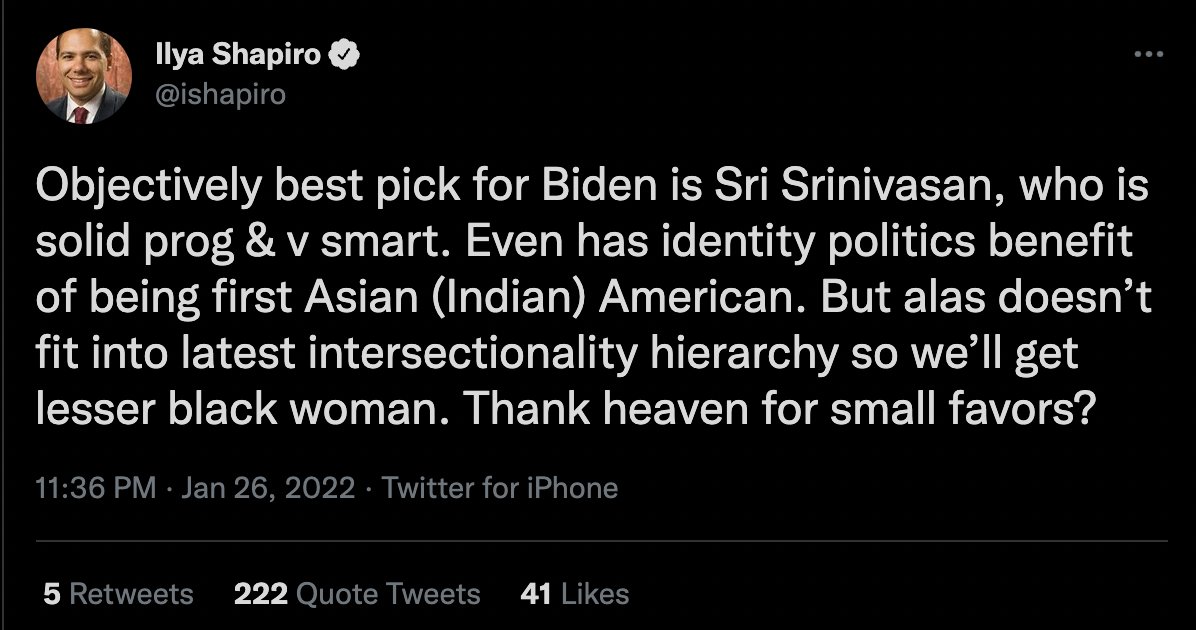Screen dimensions: 1196x630
Task: View the 5 Retweets list
Action: [118, 594]
